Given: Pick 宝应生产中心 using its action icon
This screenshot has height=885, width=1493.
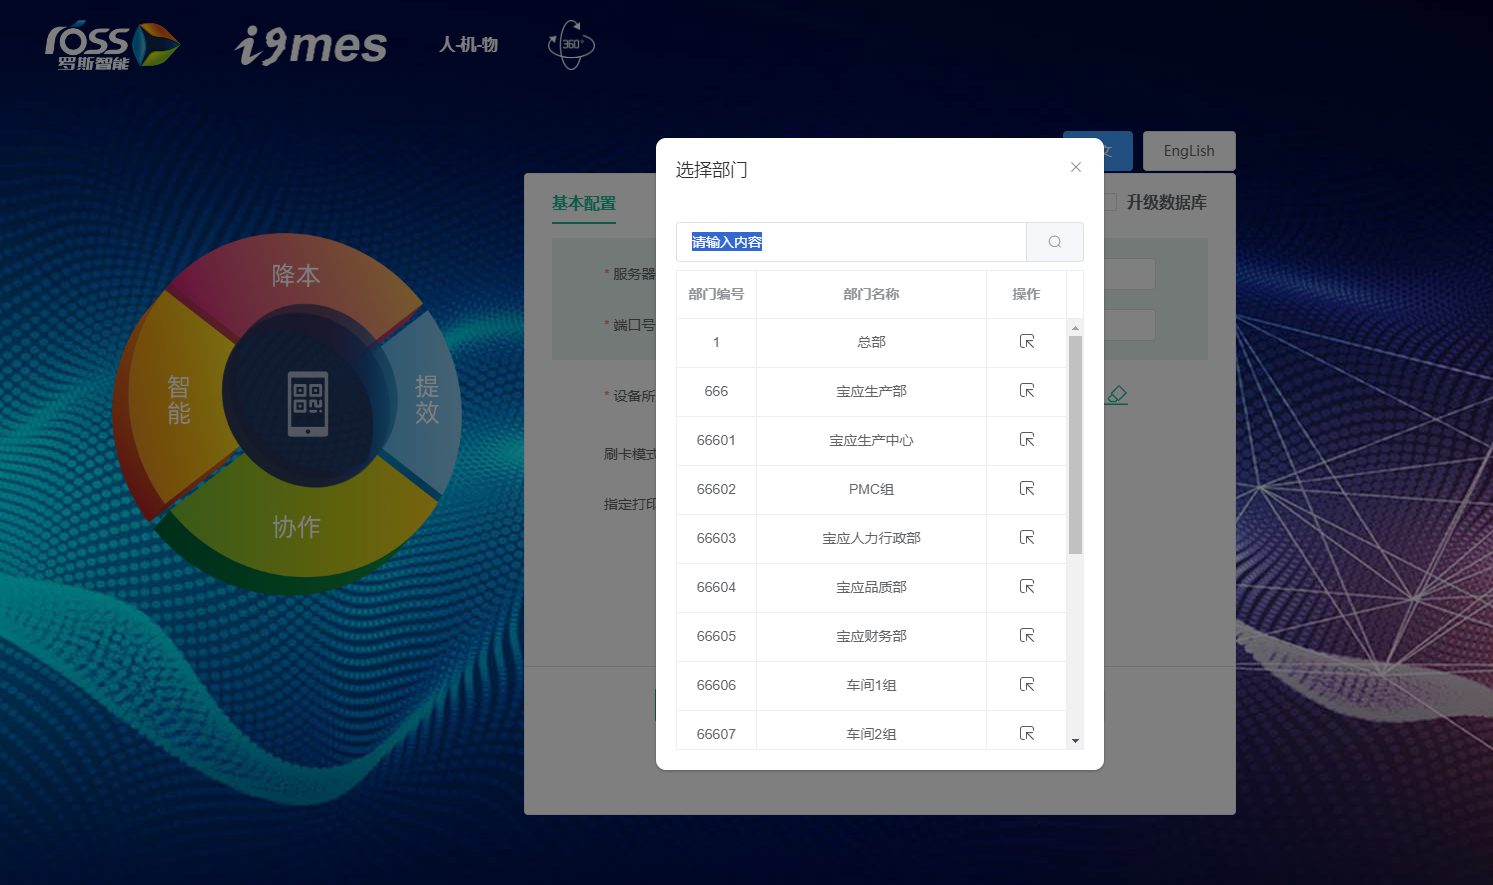Looking at the screenshot, I should [1026, 440].
